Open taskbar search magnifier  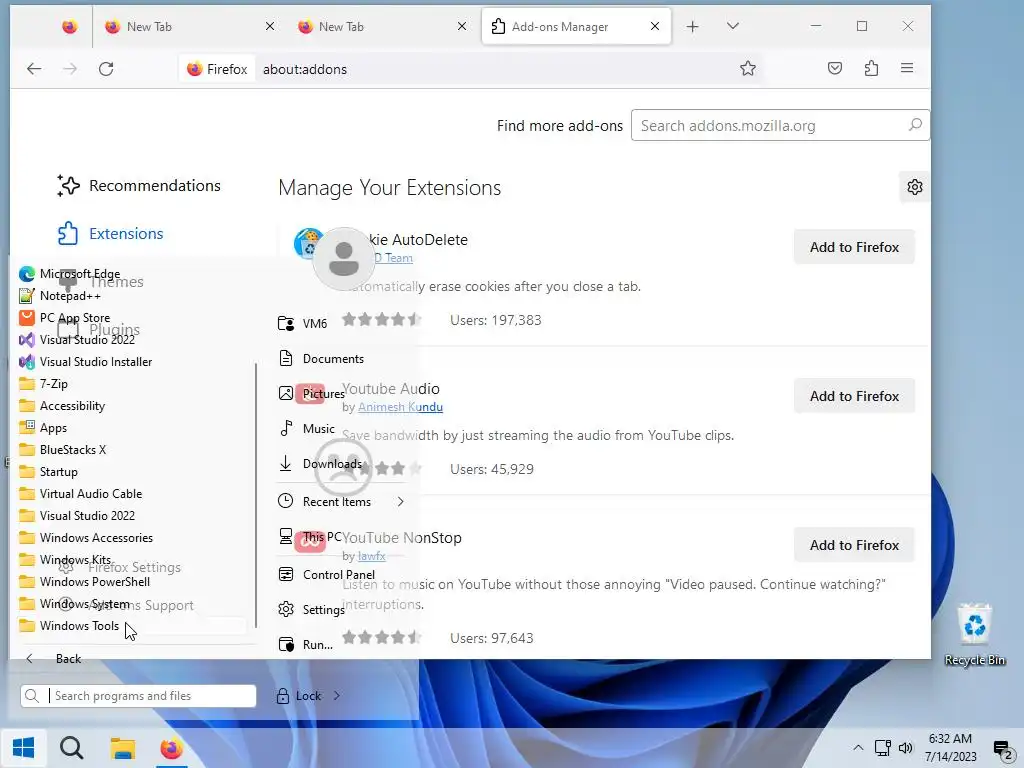click(72, 748)
